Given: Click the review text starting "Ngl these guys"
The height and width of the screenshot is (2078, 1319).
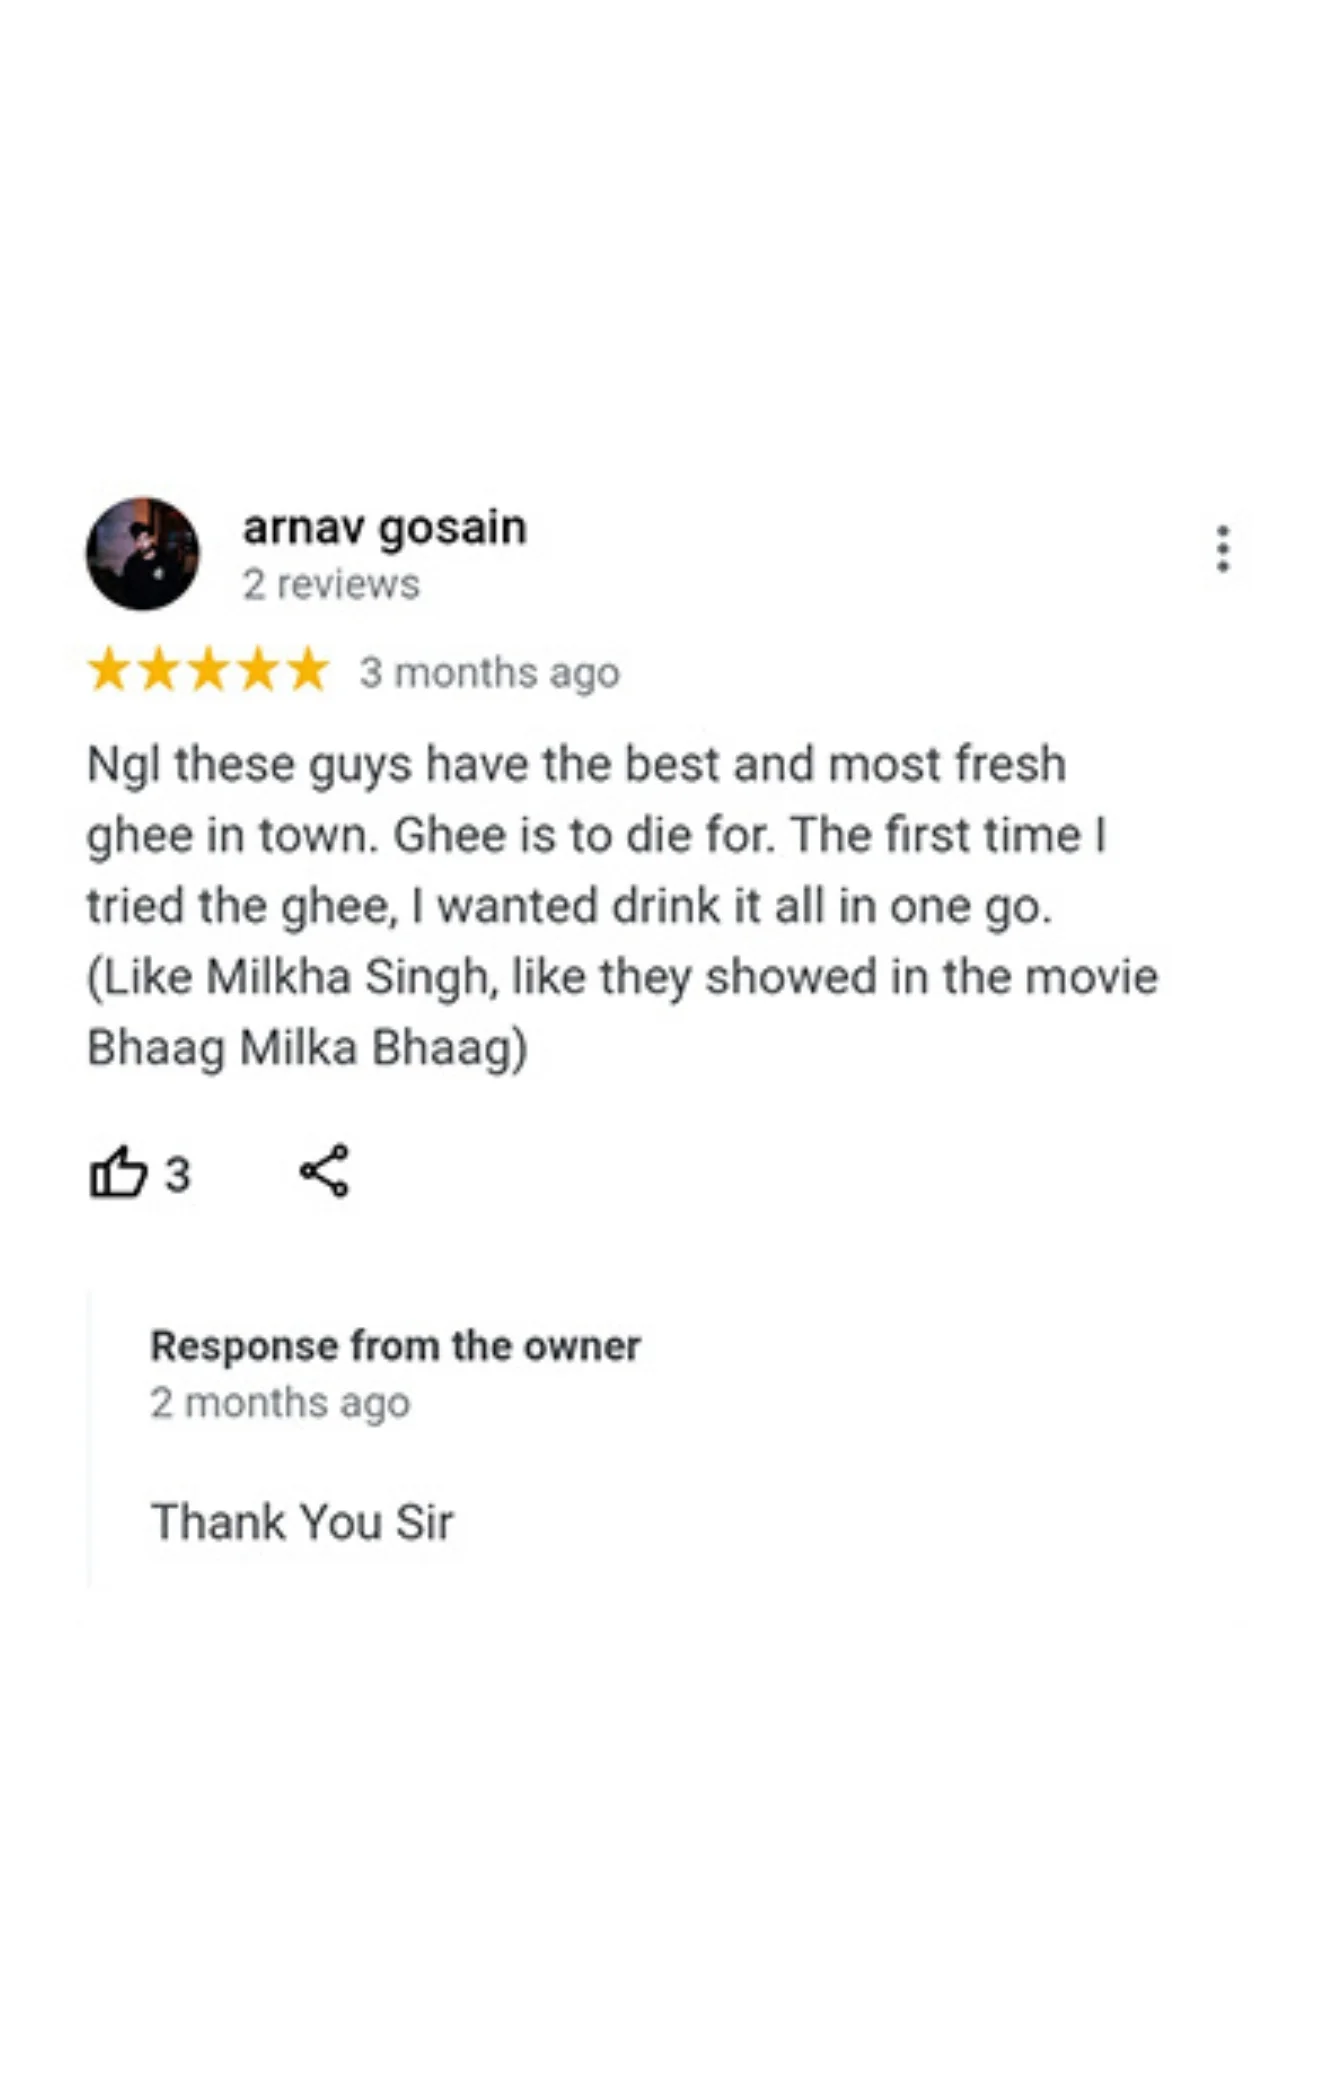Looking at the screenshot, I should click(622, 905).
